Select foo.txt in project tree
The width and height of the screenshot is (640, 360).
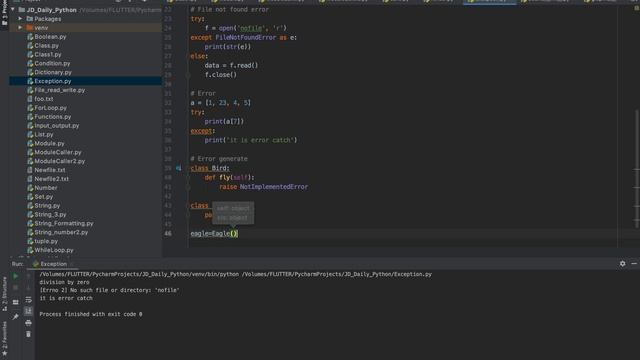click(43, 99)
